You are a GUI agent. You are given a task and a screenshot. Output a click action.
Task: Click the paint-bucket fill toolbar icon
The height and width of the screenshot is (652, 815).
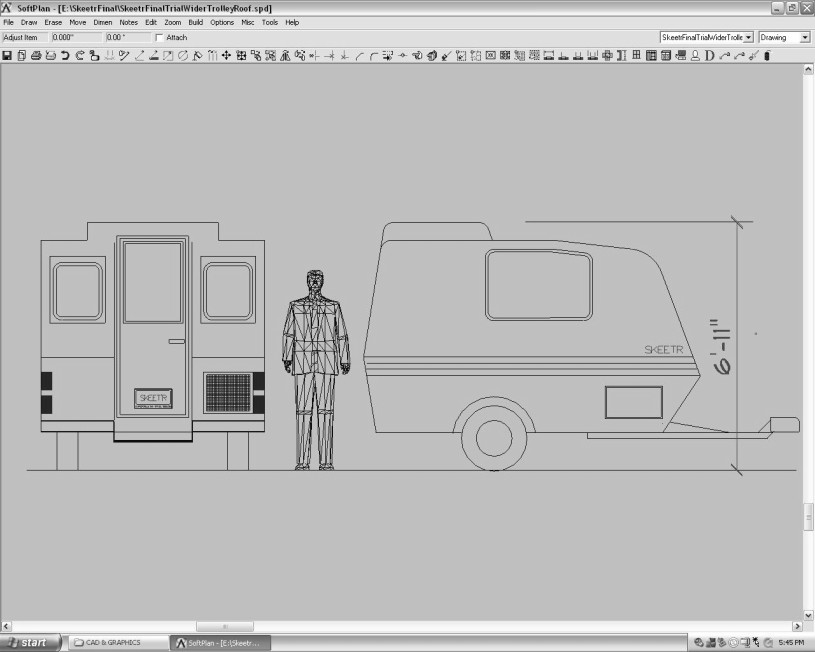coord(197,56)
